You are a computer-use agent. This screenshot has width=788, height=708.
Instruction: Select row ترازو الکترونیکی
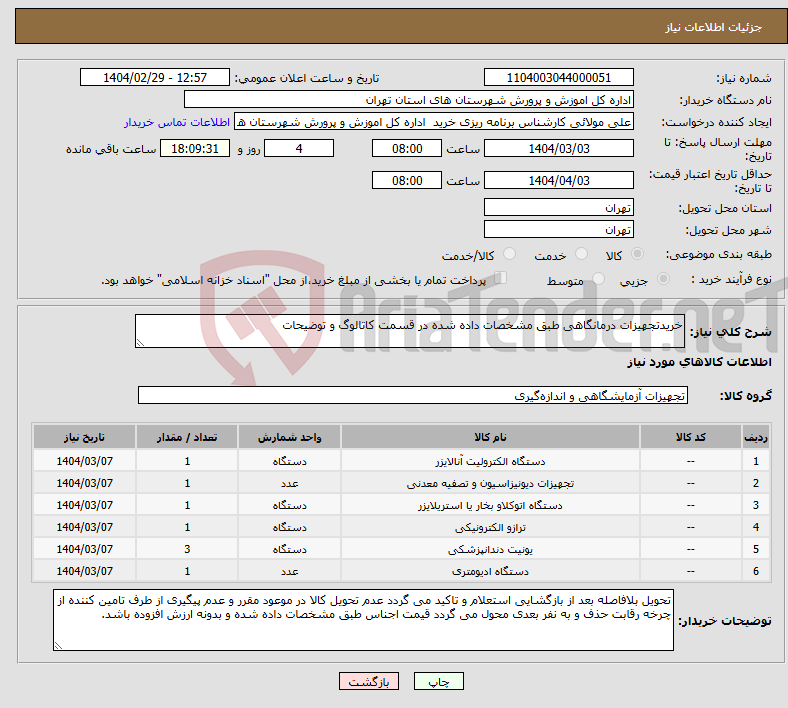(401, 527)
